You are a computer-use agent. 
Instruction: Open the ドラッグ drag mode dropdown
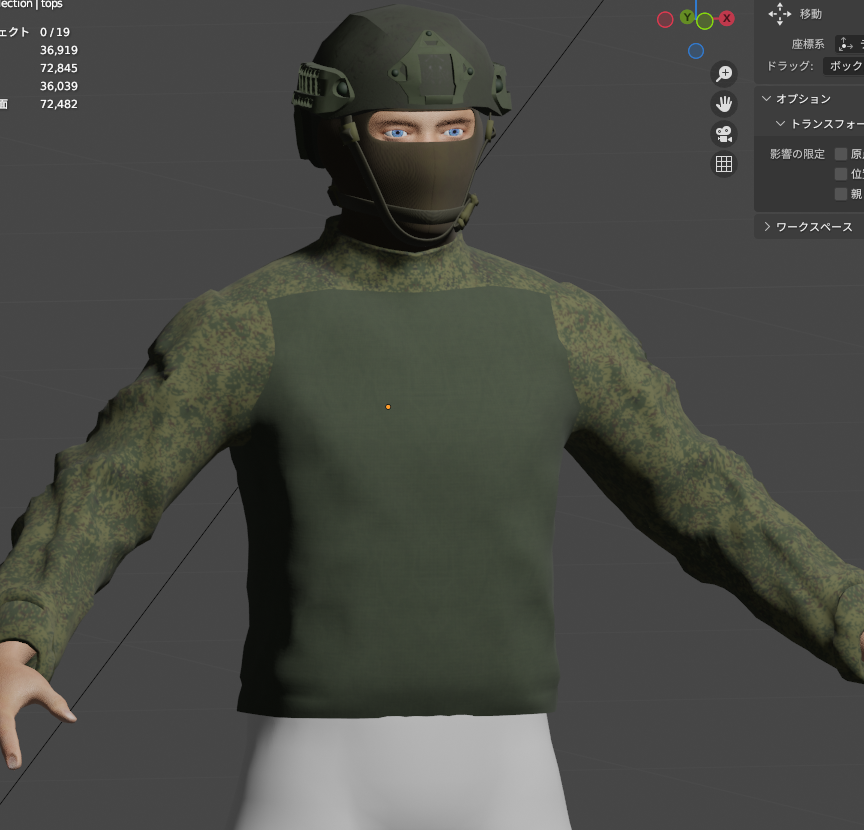pyautogui.click(x=844, y=66)
